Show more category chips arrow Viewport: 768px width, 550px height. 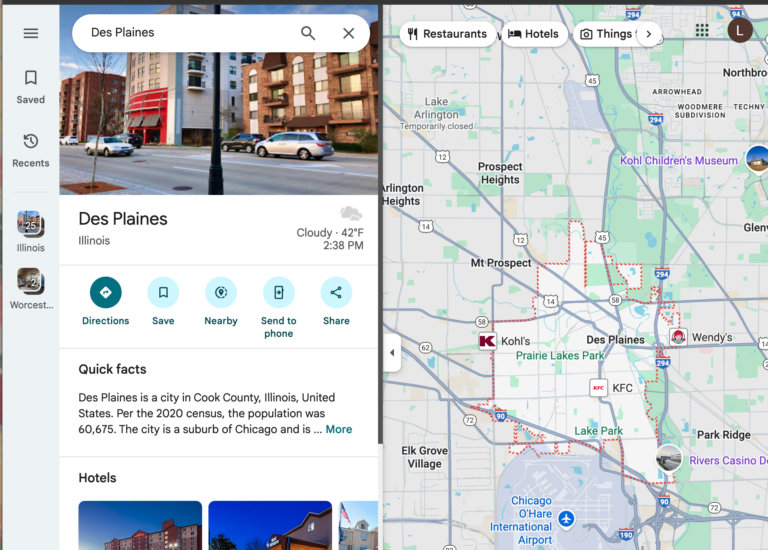[x=648, y=34]
